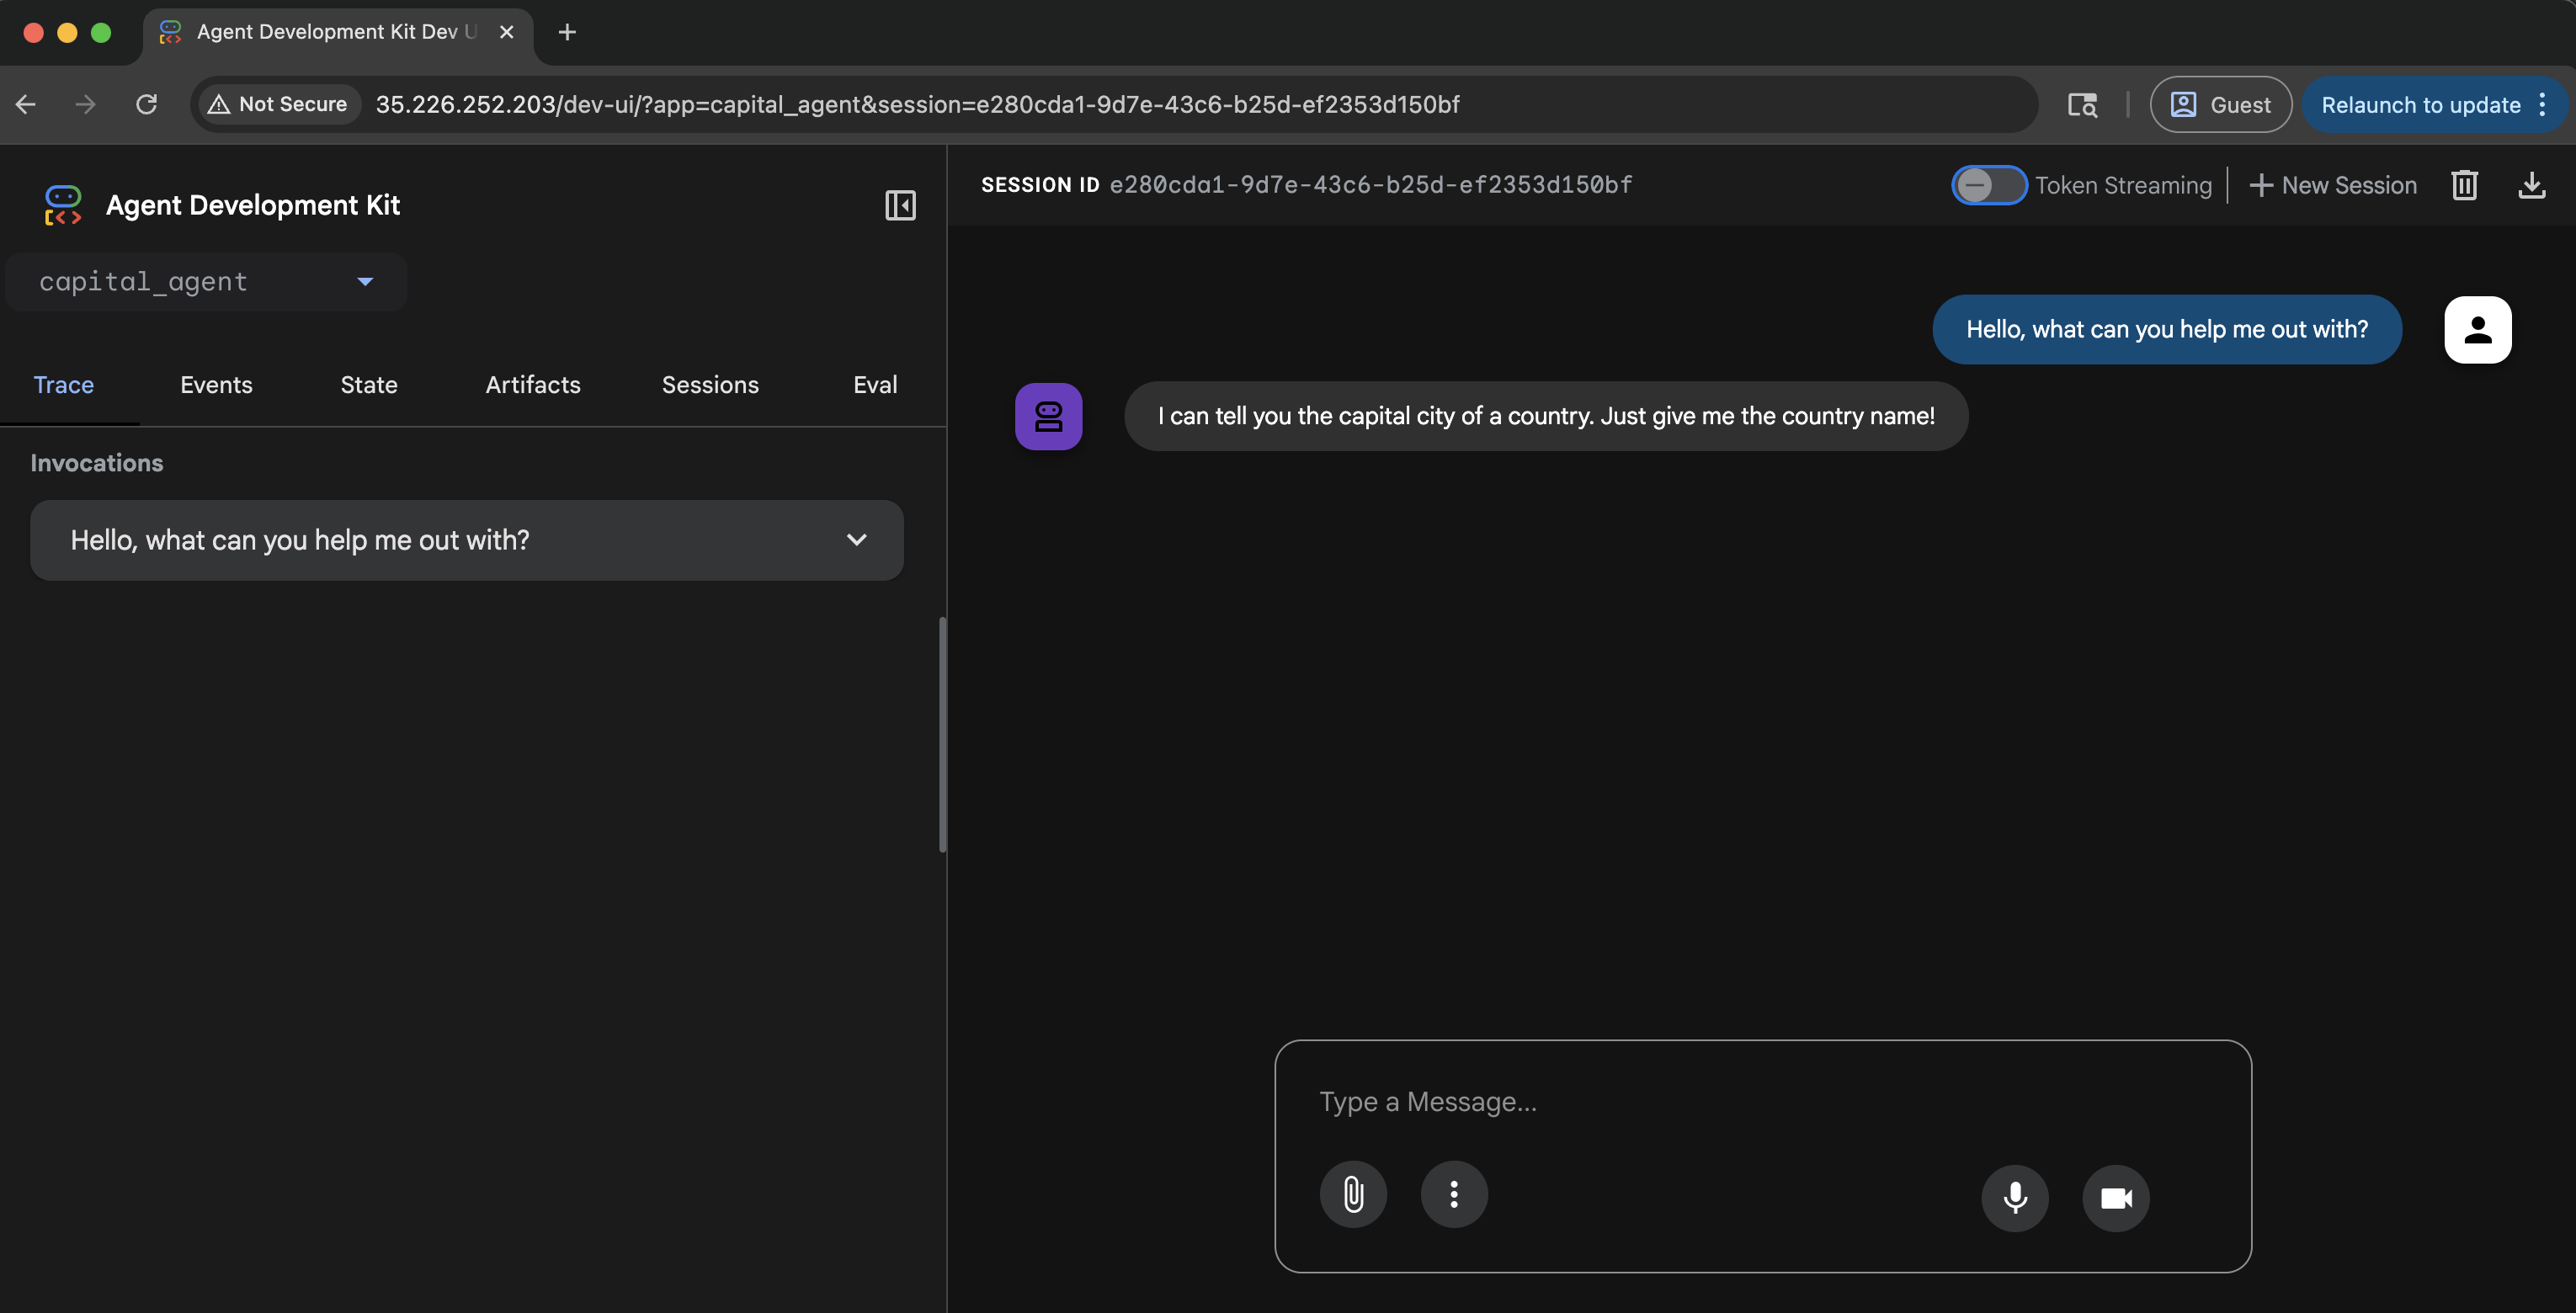Screen dimensions: 2576x1313
Task: Click the download session icon
Action: pyautogui.click(x=2531, y=185)
